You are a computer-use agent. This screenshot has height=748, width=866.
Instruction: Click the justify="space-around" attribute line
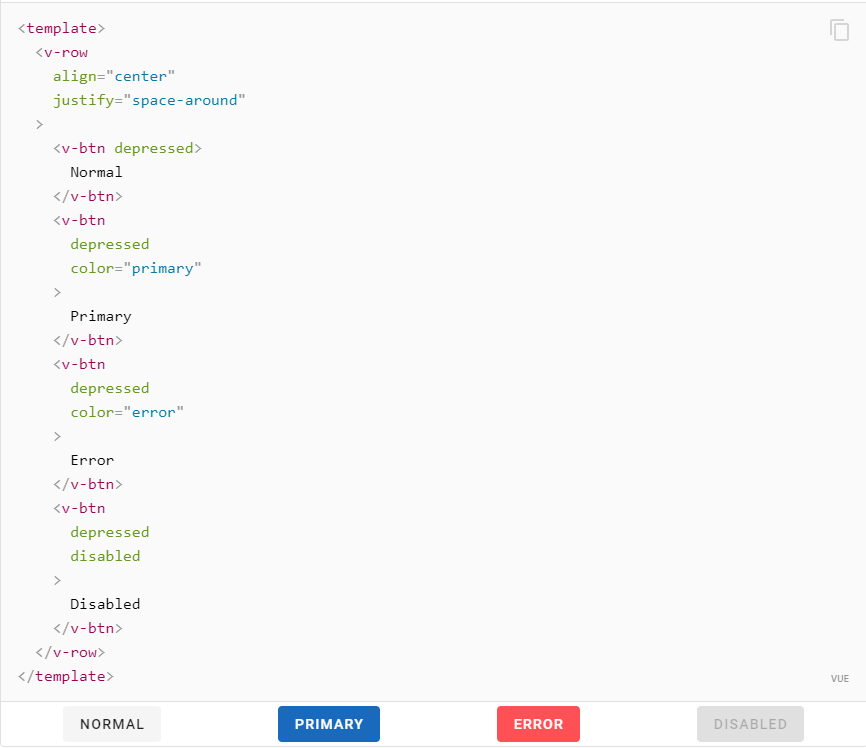click(149, 100)
